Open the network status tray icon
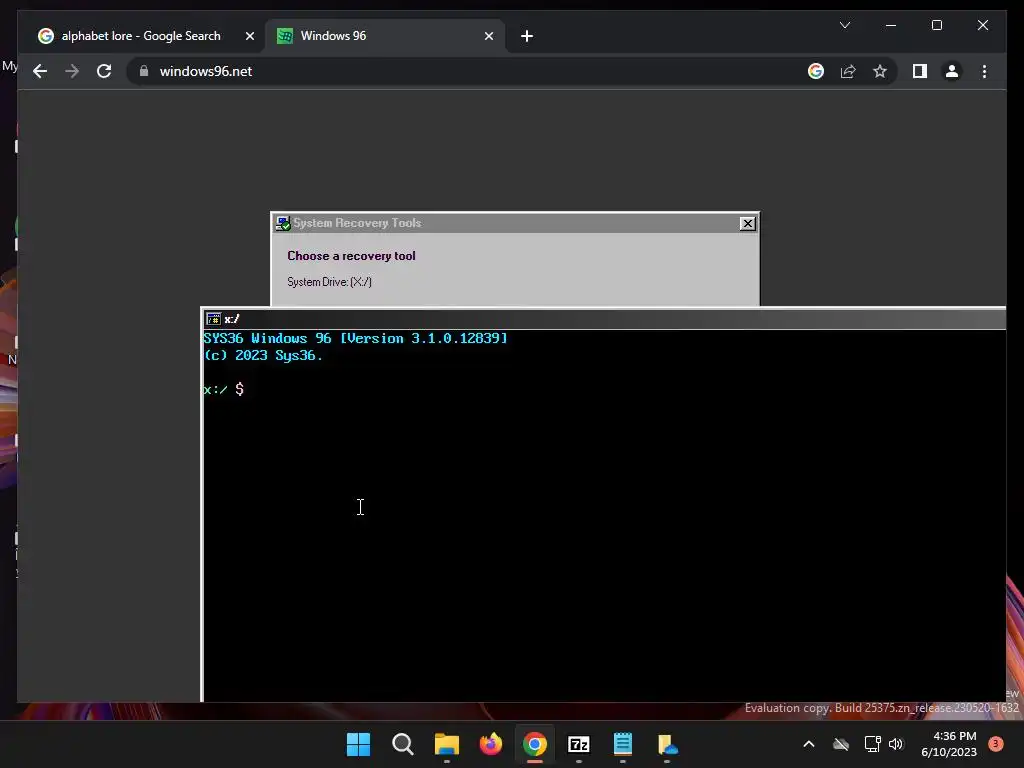 click(872, 744)
